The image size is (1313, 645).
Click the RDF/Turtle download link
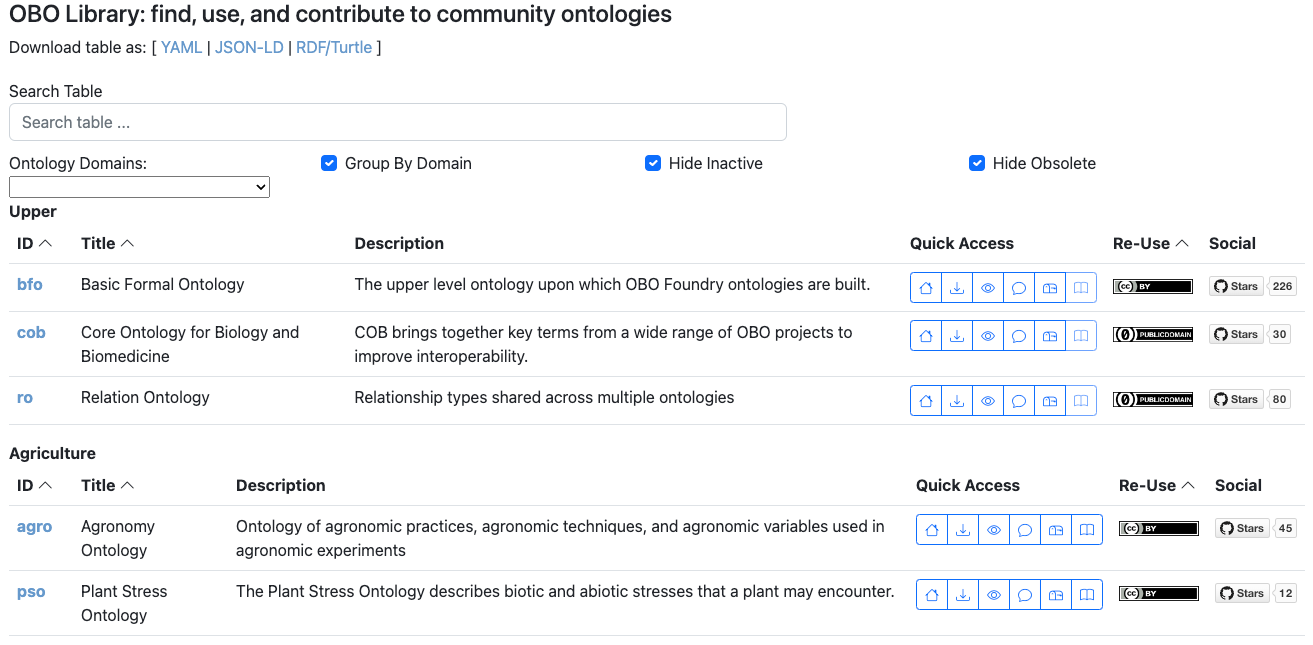tap(334, 47)
